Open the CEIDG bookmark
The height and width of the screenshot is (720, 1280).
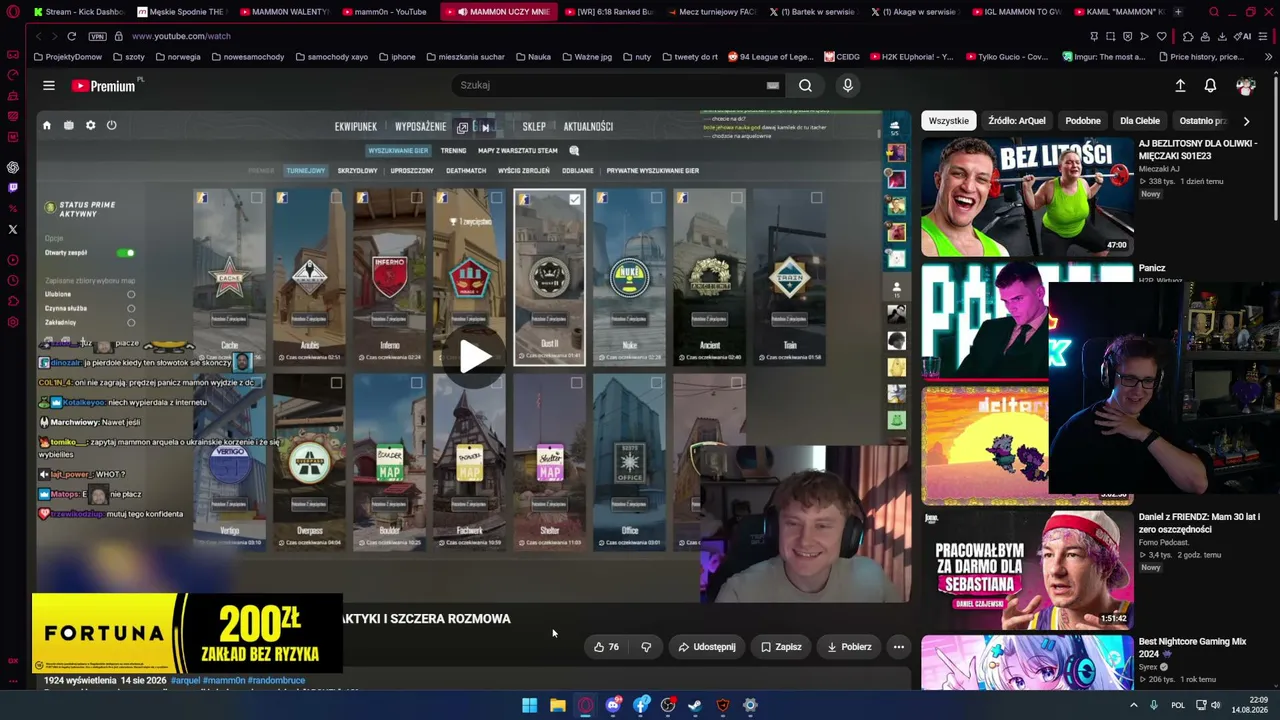coord(841,57)
